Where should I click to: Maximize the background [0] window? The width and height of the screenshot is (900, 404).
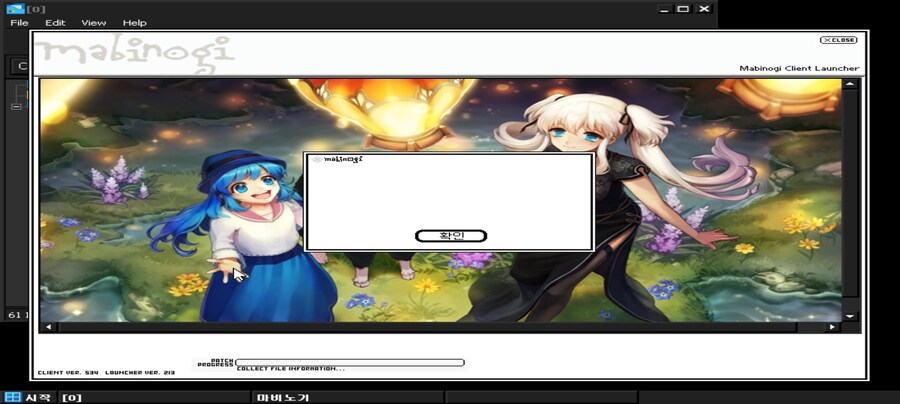pos(683,9)
